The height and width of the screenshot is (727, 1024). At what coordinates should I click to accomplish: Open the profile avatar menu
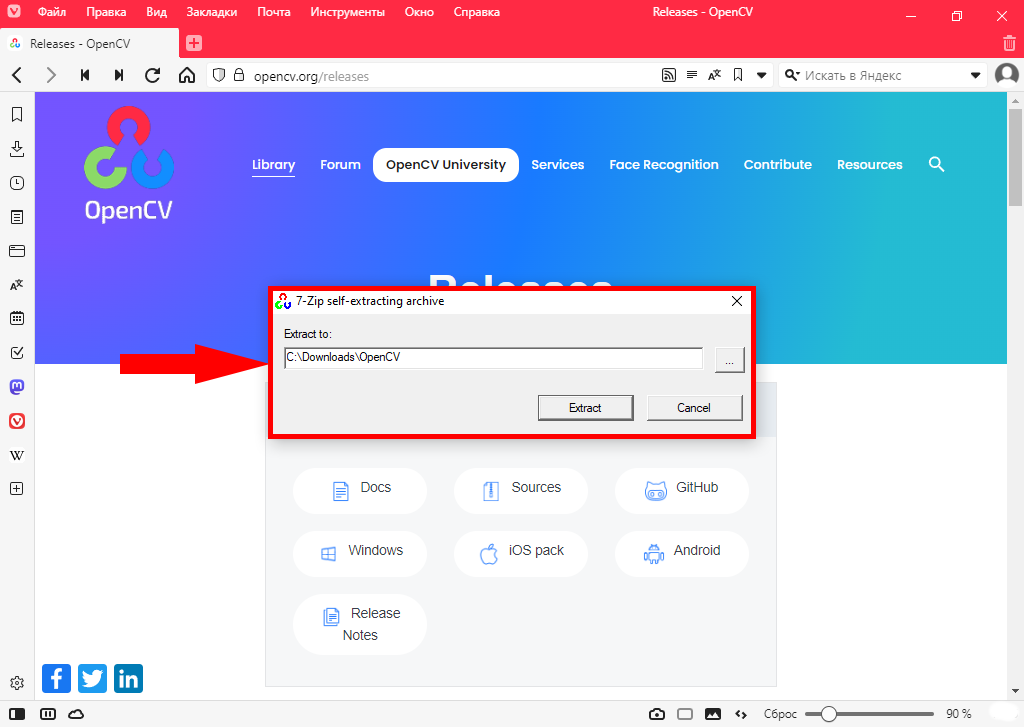1005,75
